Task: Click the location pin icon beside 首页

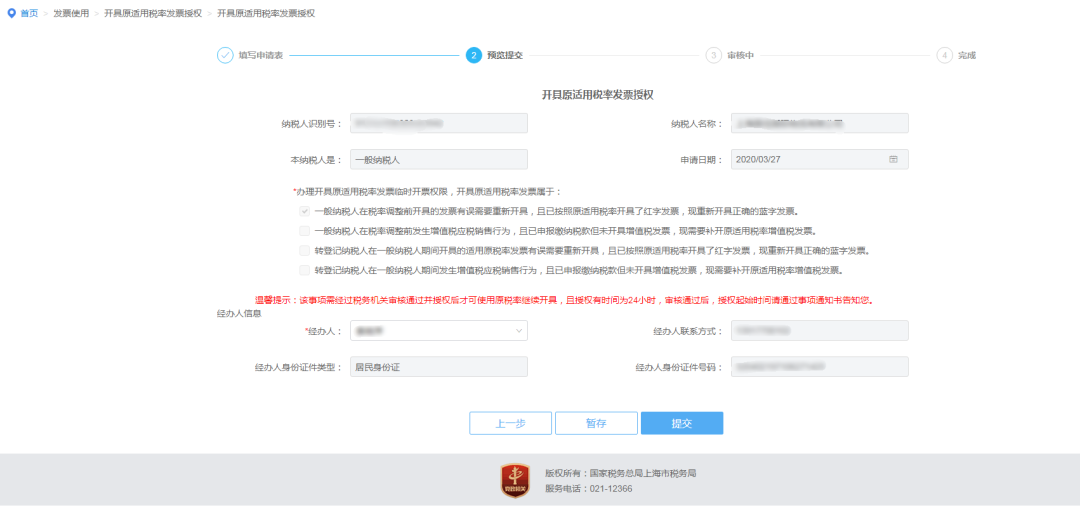Action: (x=11, y=13)
